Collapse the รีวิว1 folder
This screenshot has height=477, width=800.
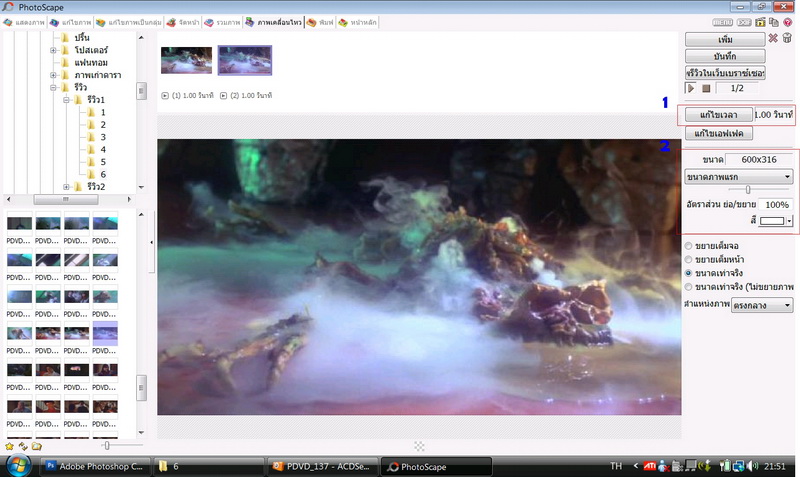click(x=66, y=100)
